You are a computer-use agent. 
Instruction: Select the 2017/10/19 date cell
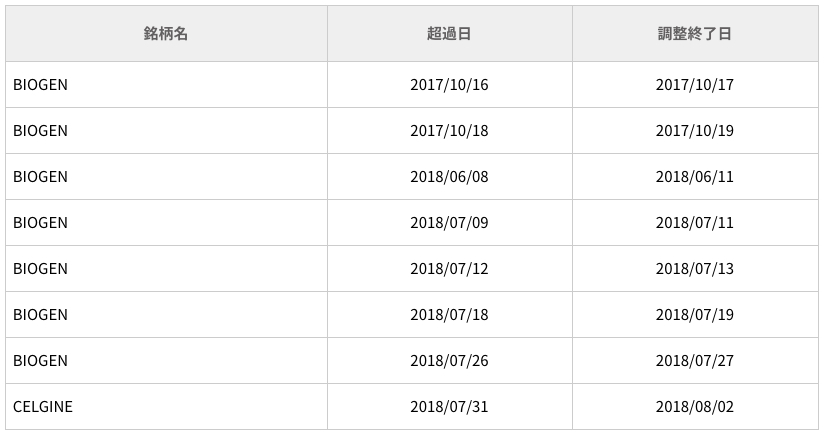[694, 131]
